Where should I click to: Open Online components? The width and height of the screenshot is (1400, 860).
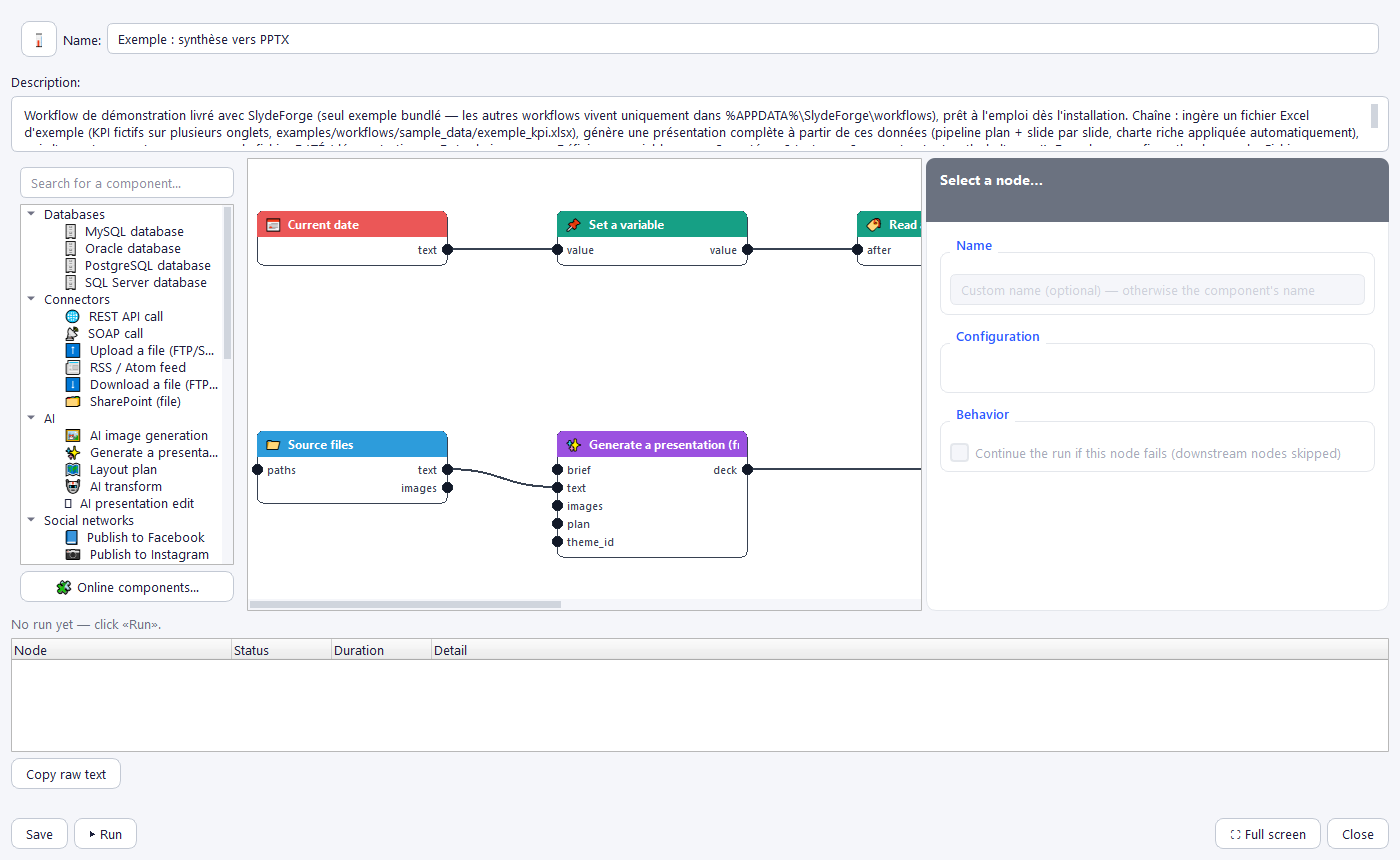(x=127, y=587)
